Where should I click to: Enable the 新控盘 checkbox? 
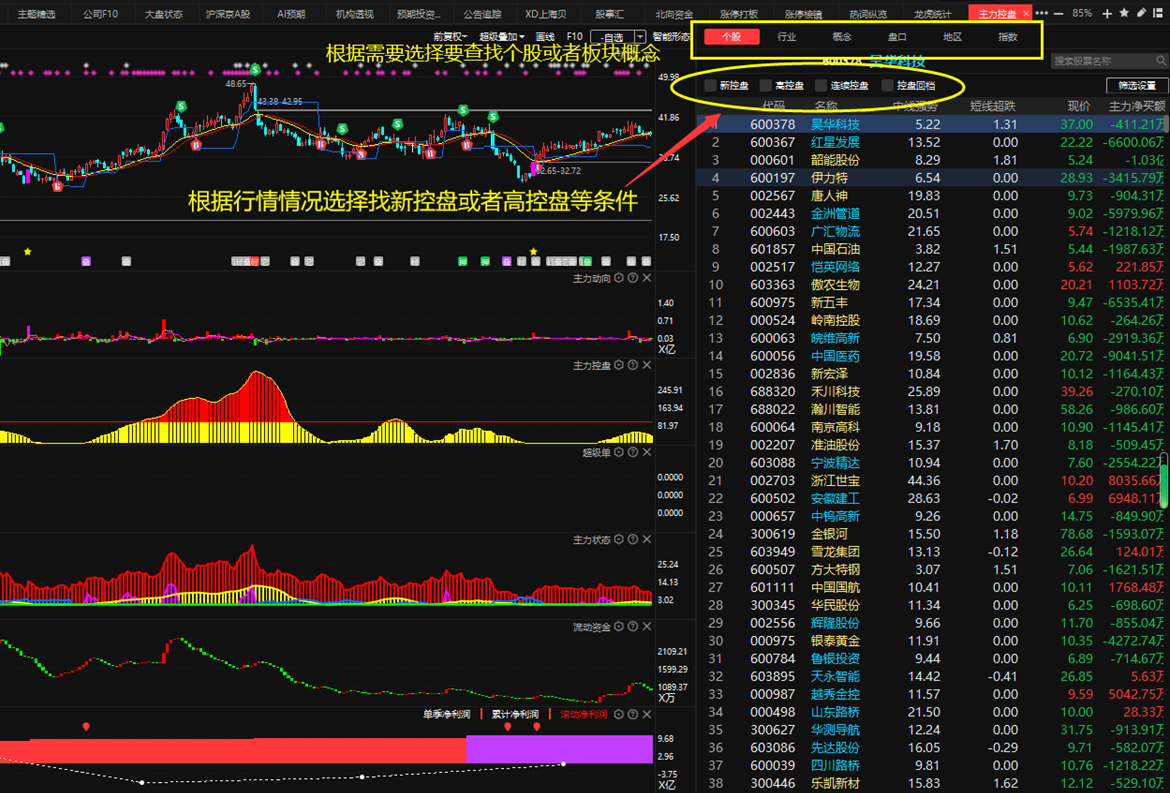710,85
